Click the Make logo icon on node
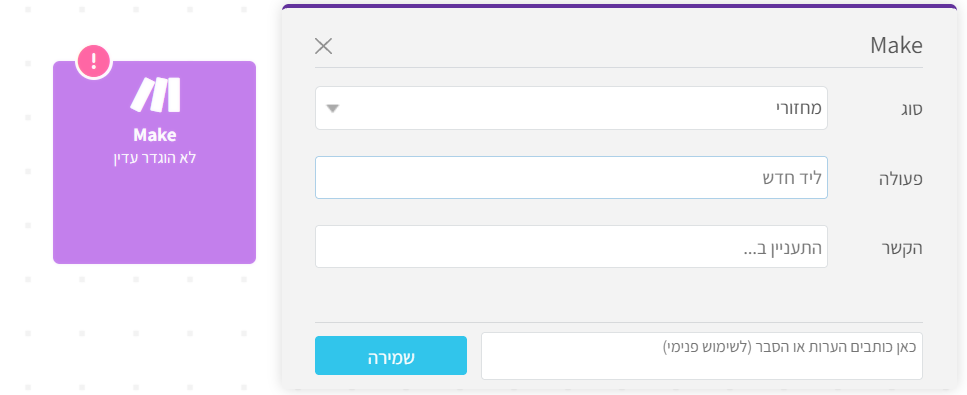This screenshot has height=395, width=967. click(155, 94)
